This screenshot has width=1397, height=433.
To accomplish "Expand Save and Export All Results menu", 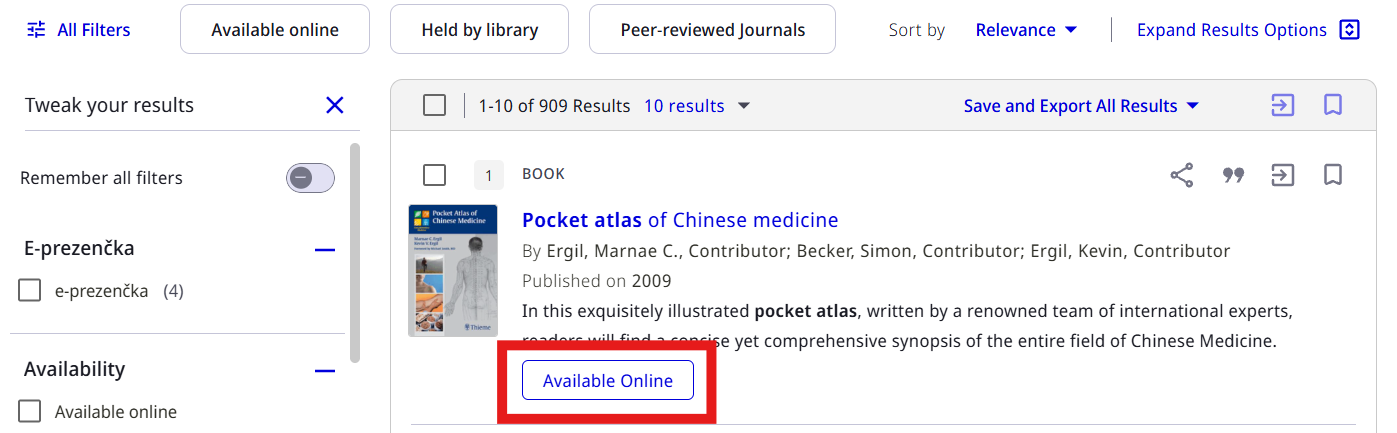I will pyautogui.click(x=1081, y=105).
